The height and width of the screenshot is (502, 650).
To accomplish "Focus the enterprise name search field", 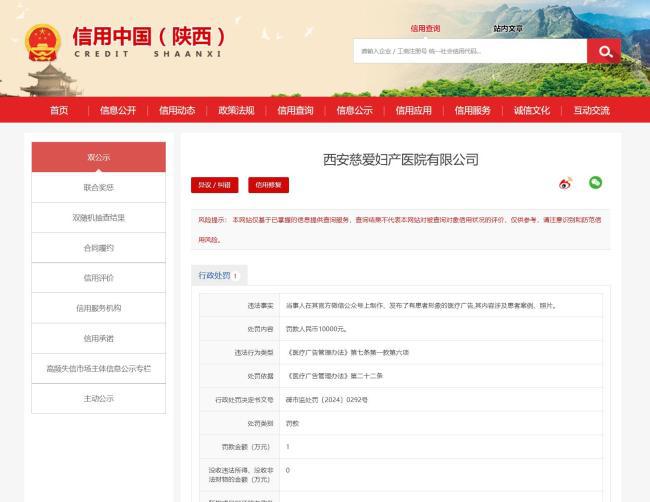I will point(470,51).
